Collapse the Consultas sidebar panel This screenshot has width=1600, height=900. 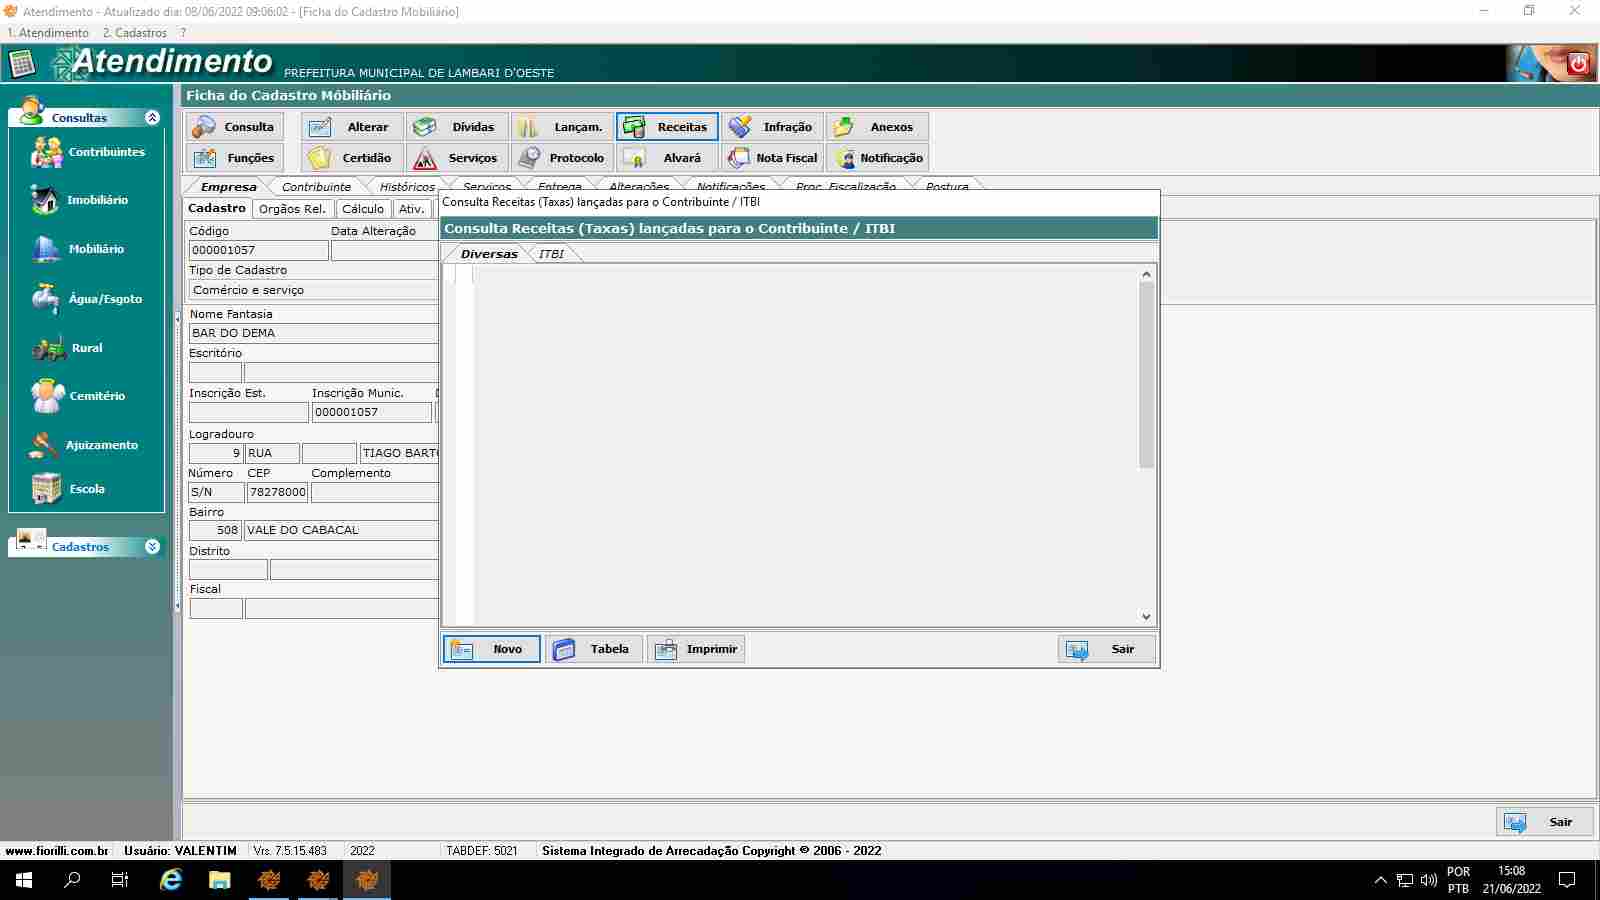(x=152, y=118)
